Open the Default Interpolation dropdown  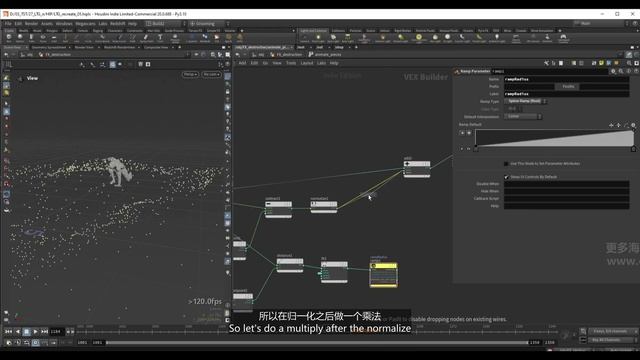(x=523, y=117)
